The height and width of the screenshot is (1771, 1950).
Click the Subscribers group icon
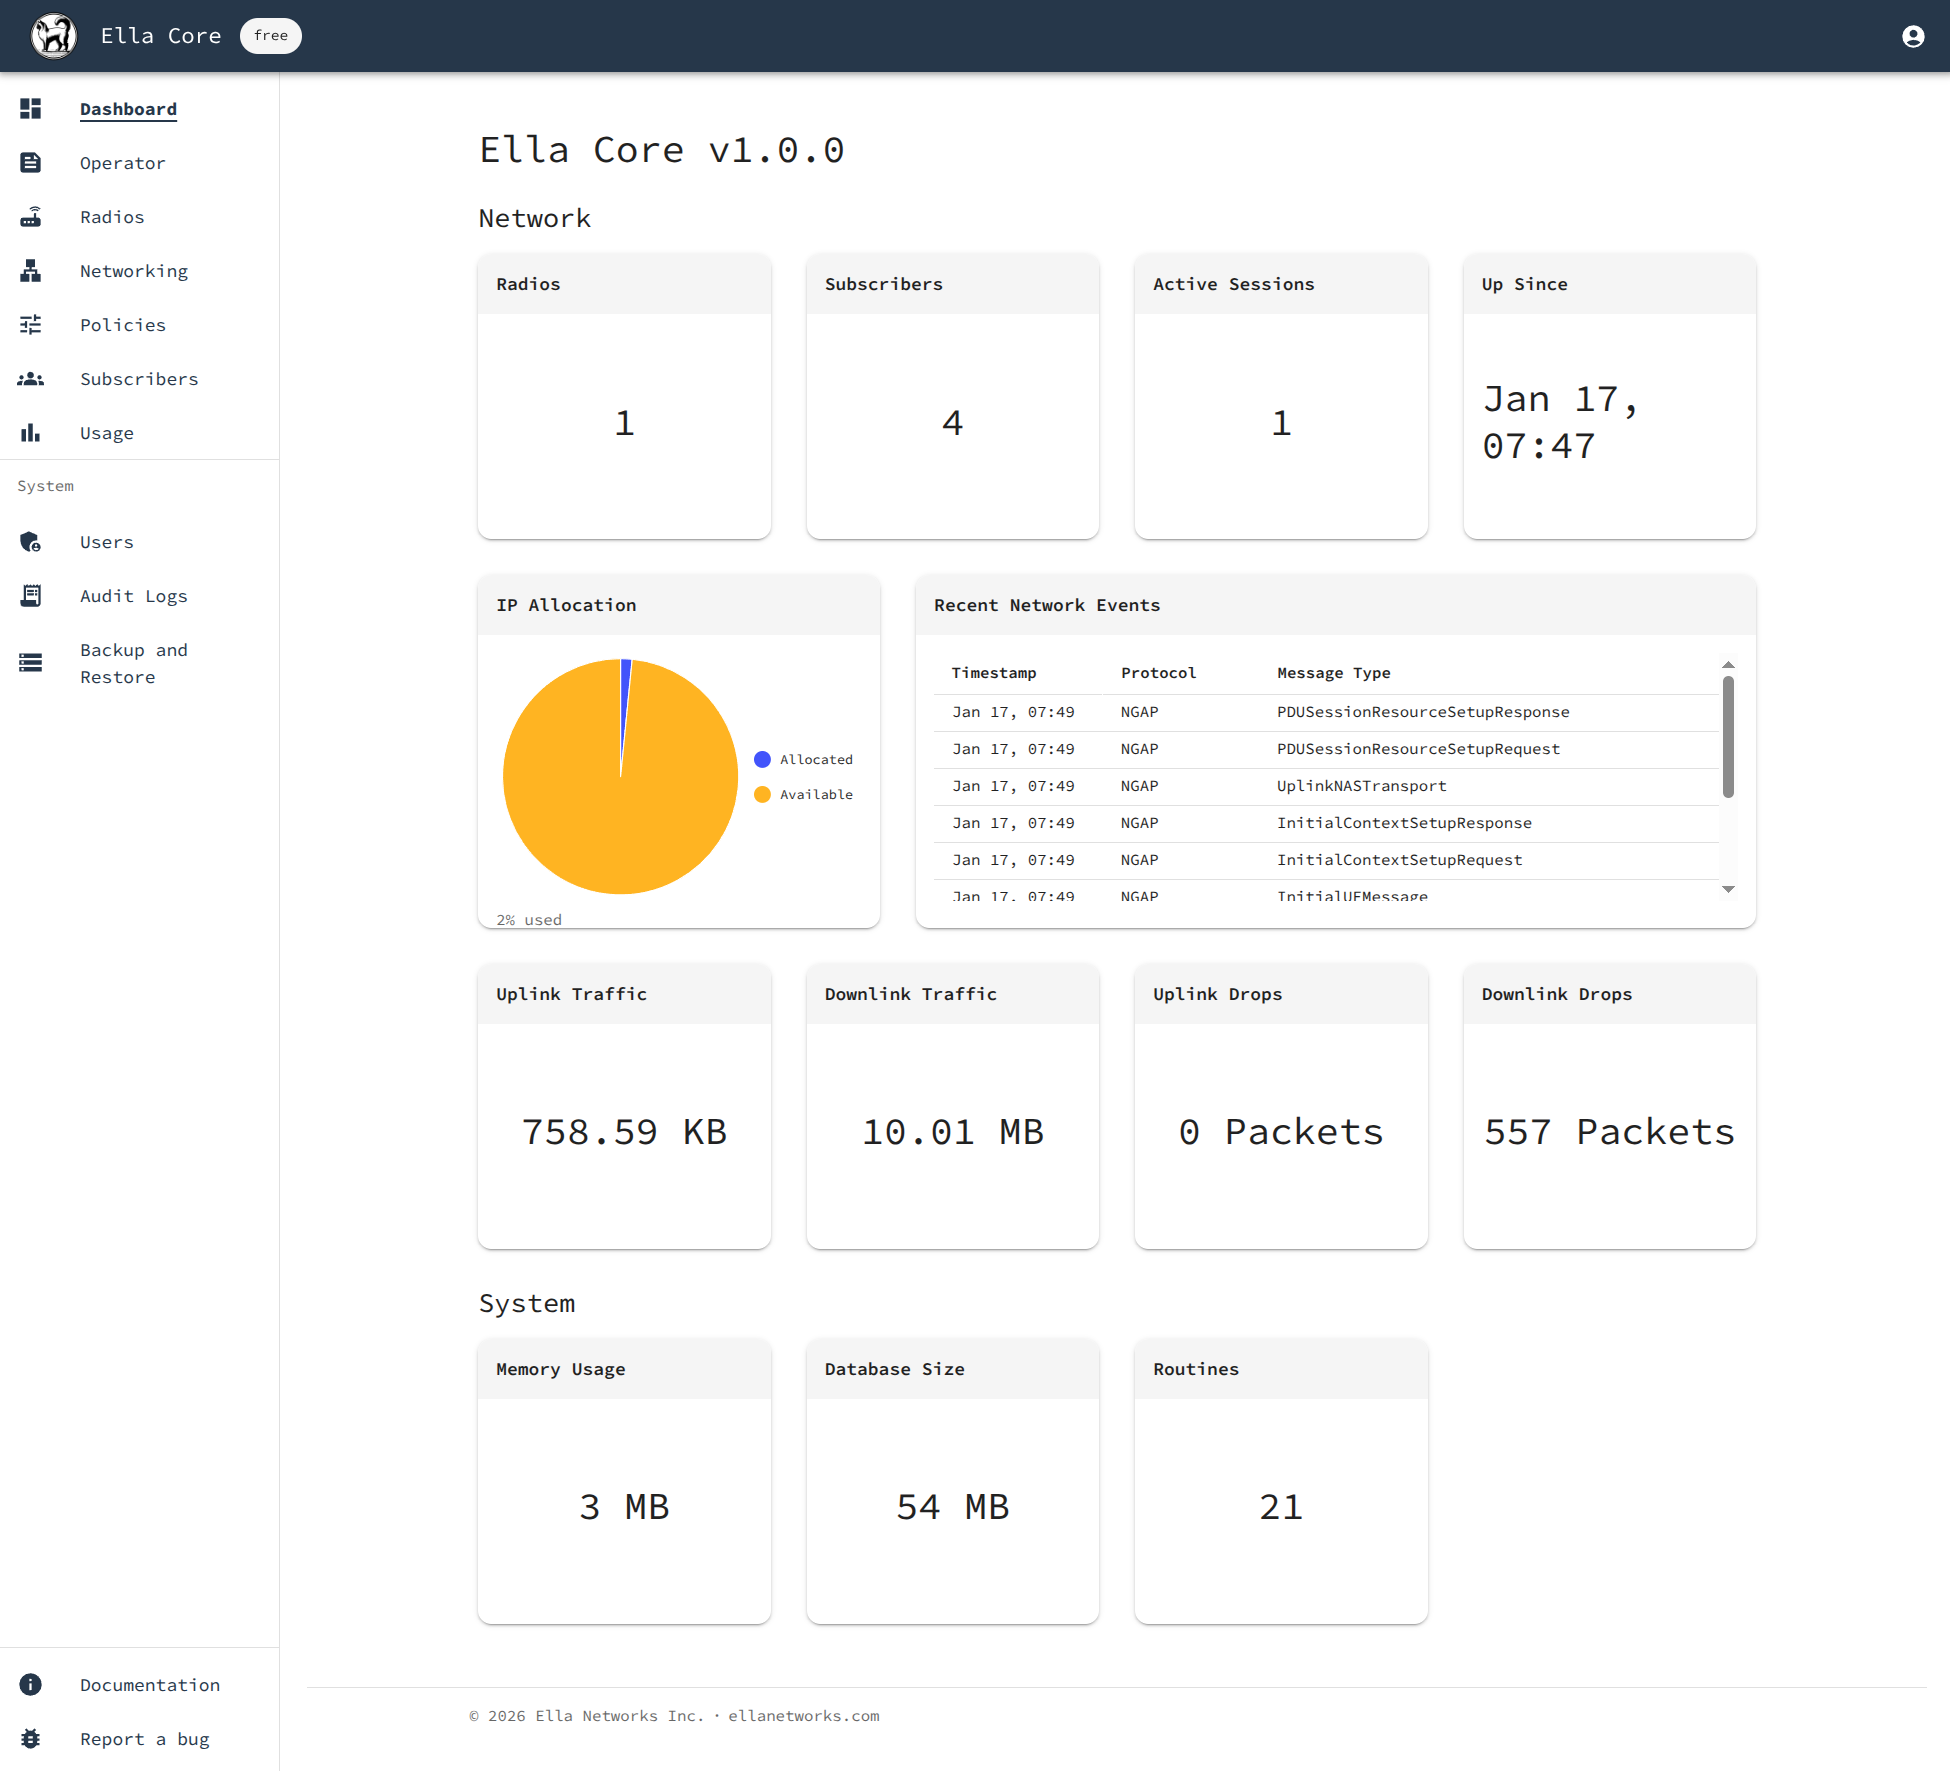pos(31,379)
